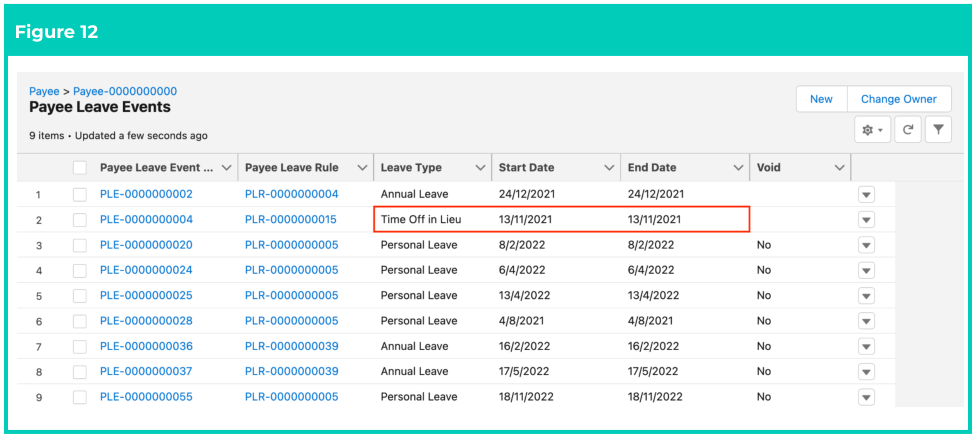
Task: Select the checkbox for PLE-0000000024
Action: click(80, 270)
